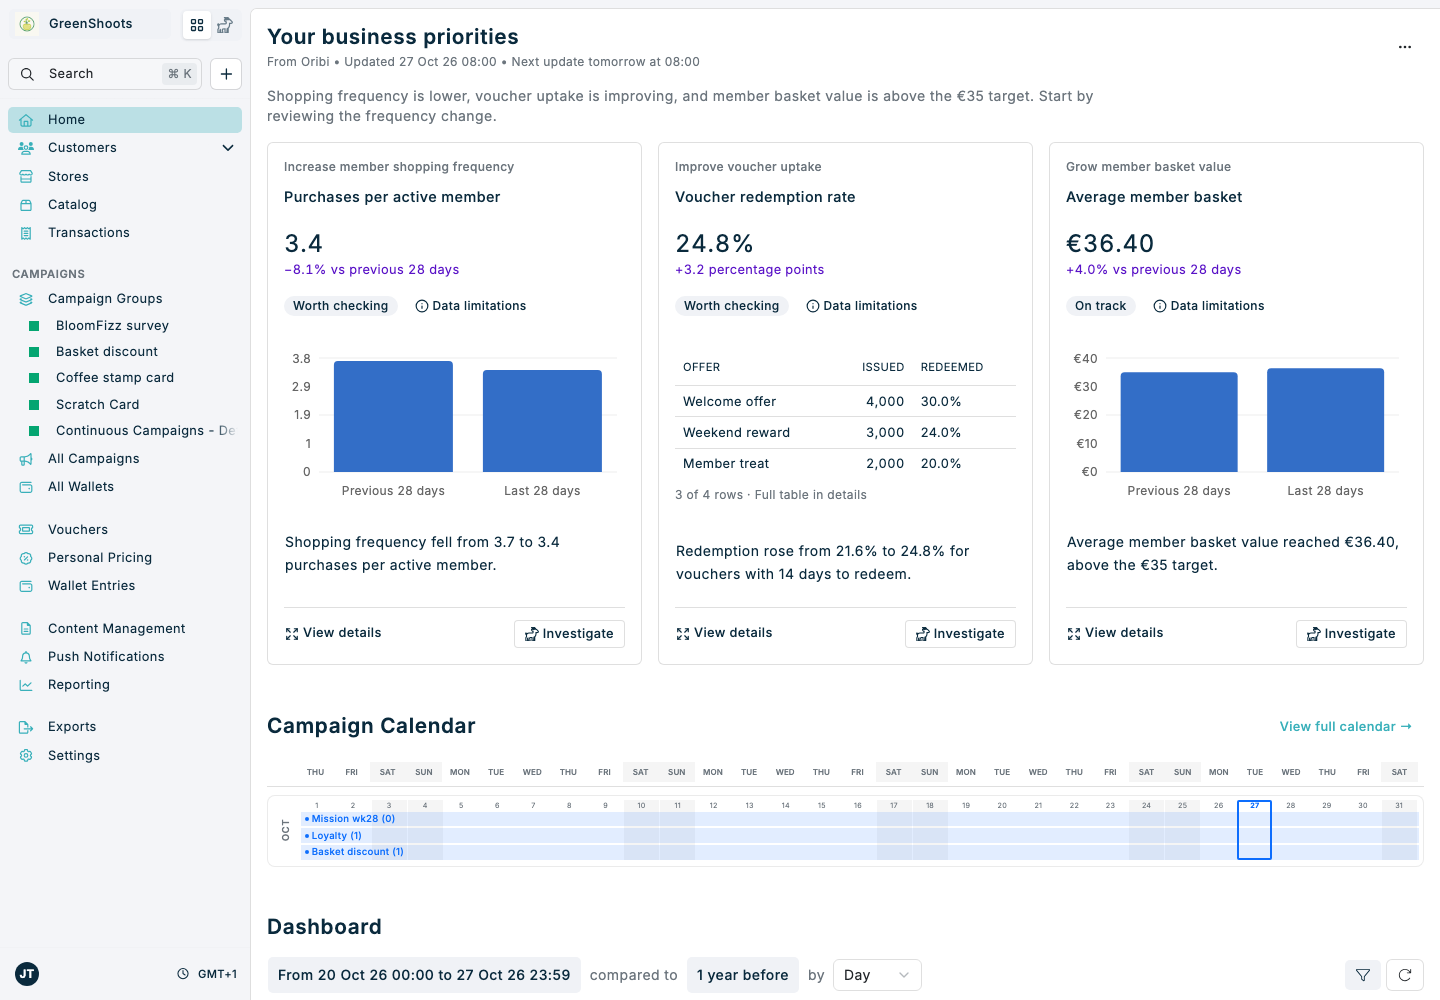Viewport: 1440px width, 1000px height.
Task: Open Campaign Groups in the sidebar
Action: (x=125, y=299)
